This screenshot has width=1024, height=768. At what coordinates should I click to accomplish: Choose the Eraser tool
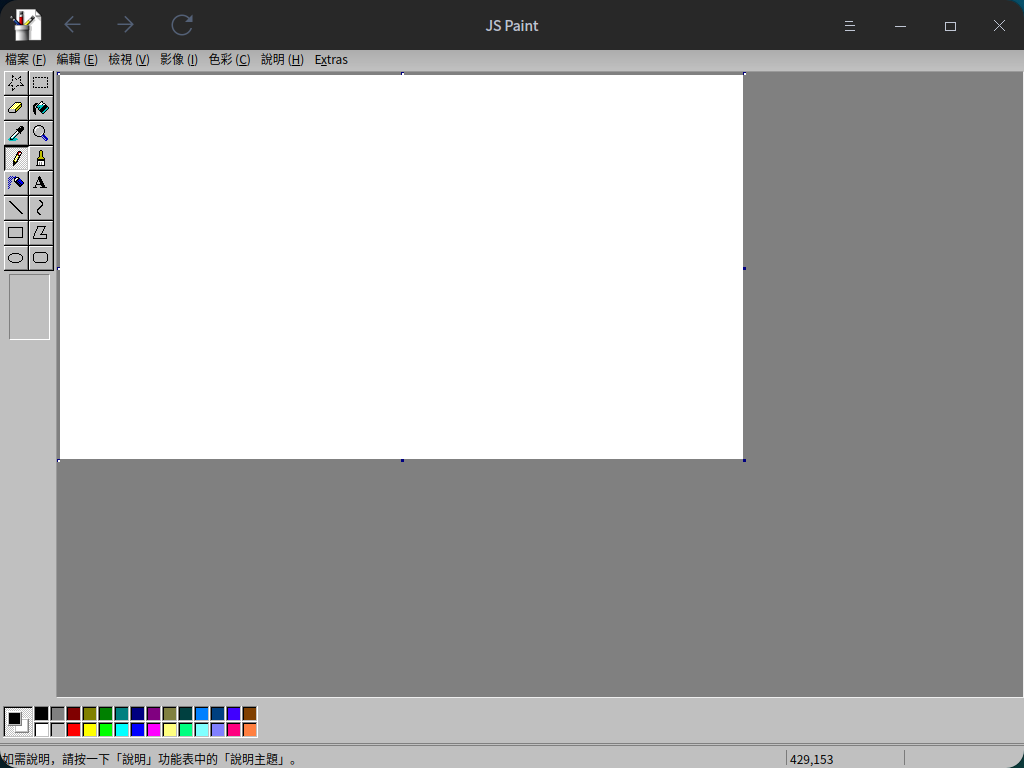(16, 108)
